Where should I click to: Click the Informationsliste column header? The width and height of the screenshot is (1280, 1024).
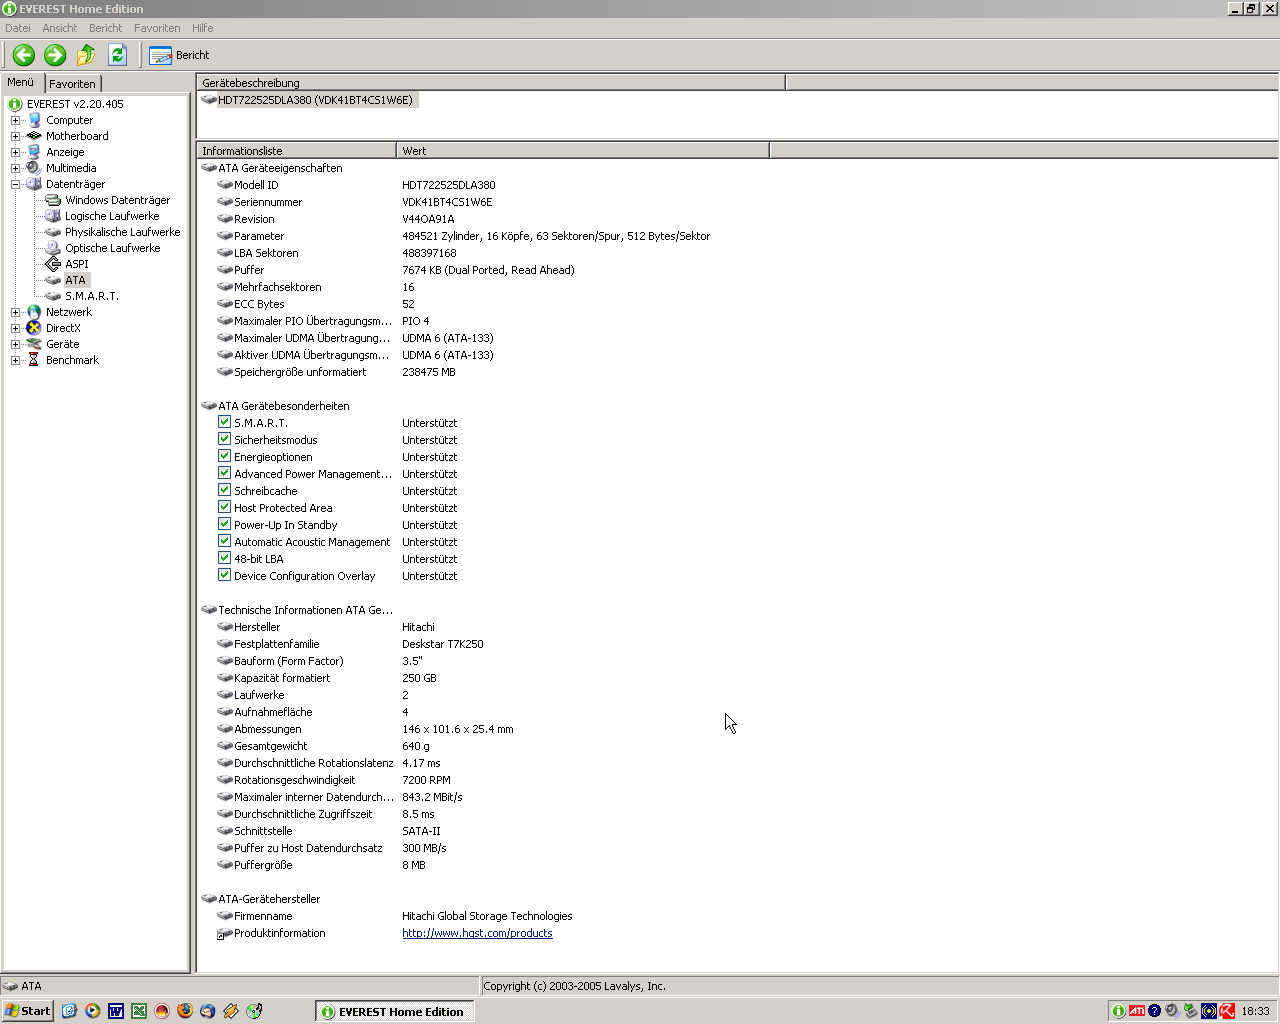pyautogui.click(x=297, y=151)
